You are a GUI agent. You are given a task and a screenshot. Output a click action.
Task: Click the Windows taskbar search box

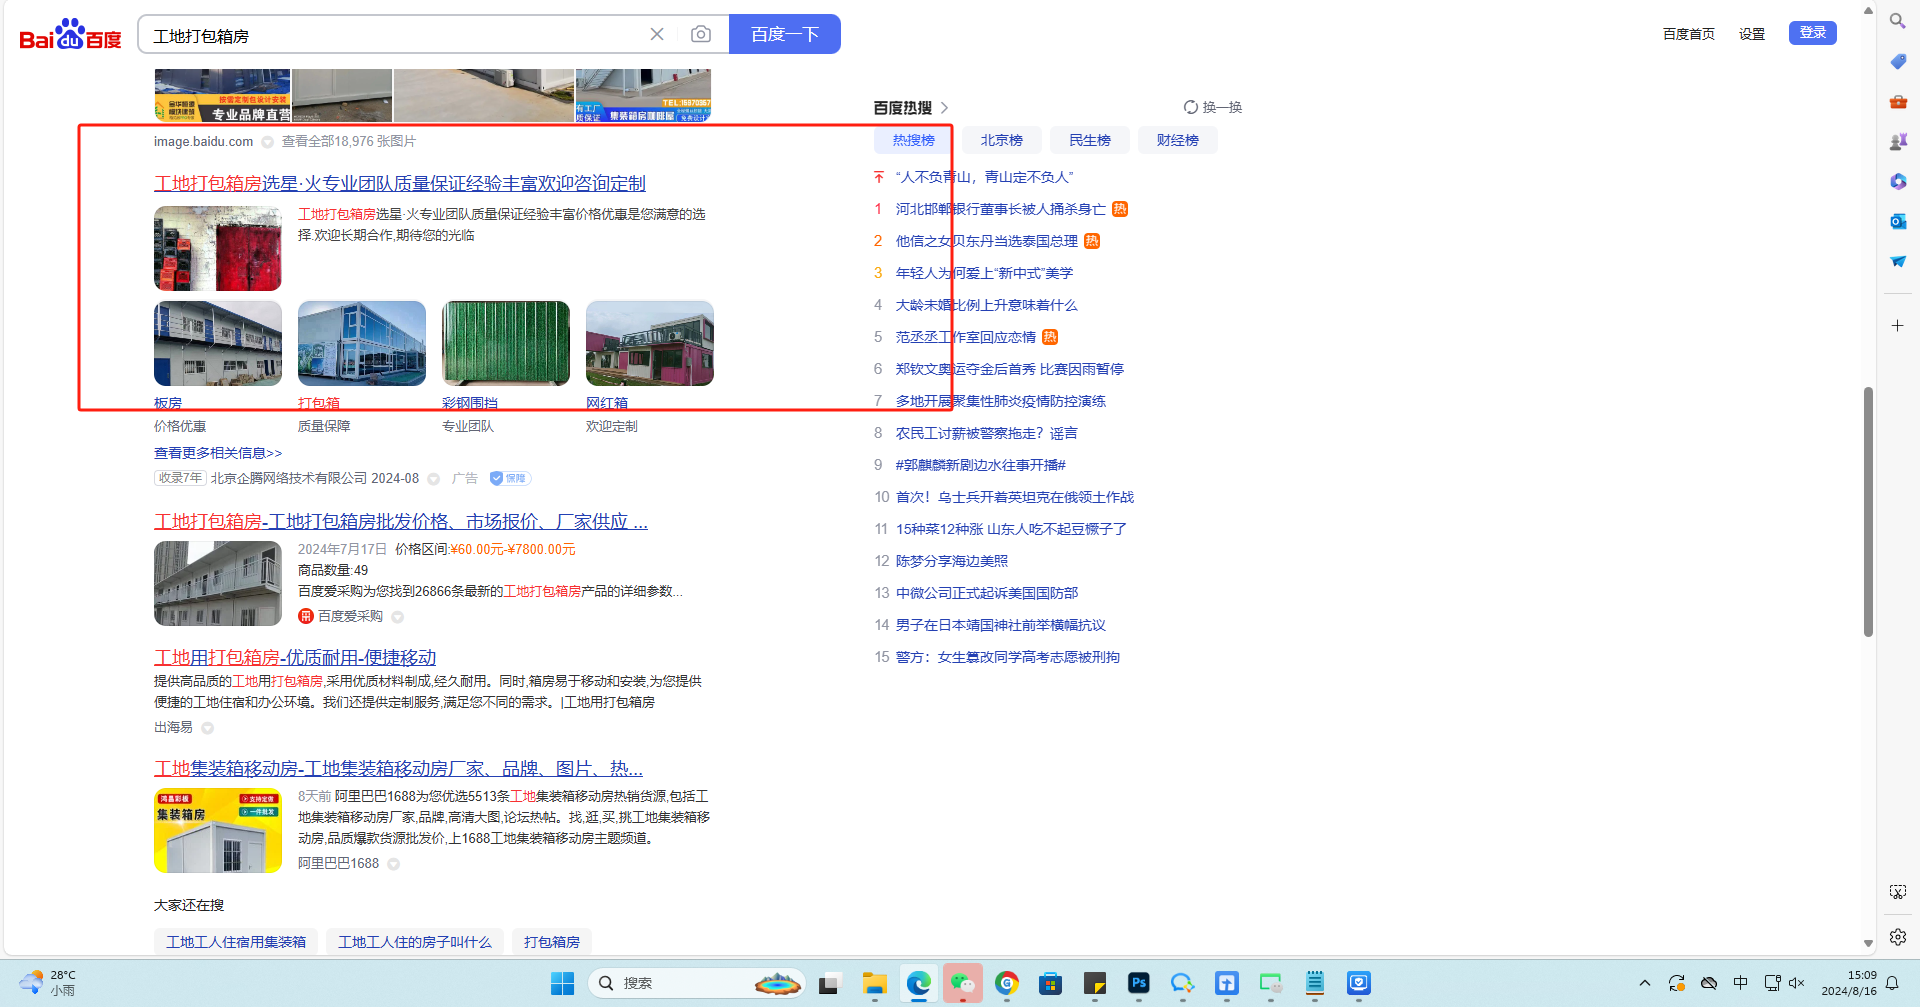tap(697, 984)
